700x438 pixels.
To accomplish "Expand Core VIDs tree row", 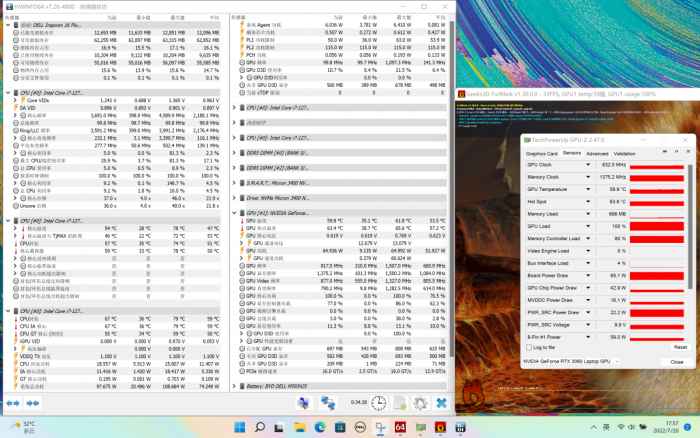I will point(15,100).
